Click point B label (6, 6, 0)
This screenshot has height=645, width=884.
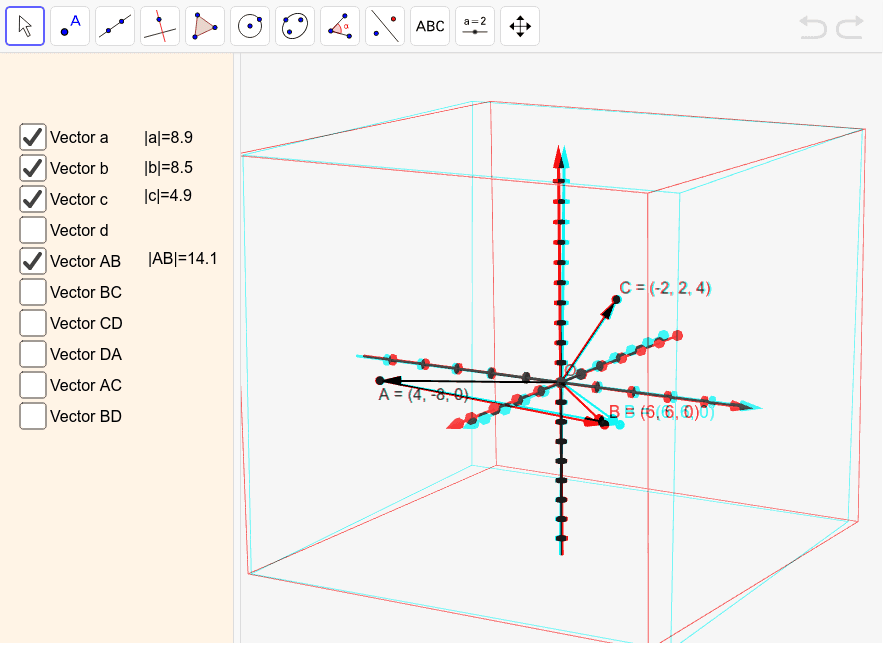[661, 412]
